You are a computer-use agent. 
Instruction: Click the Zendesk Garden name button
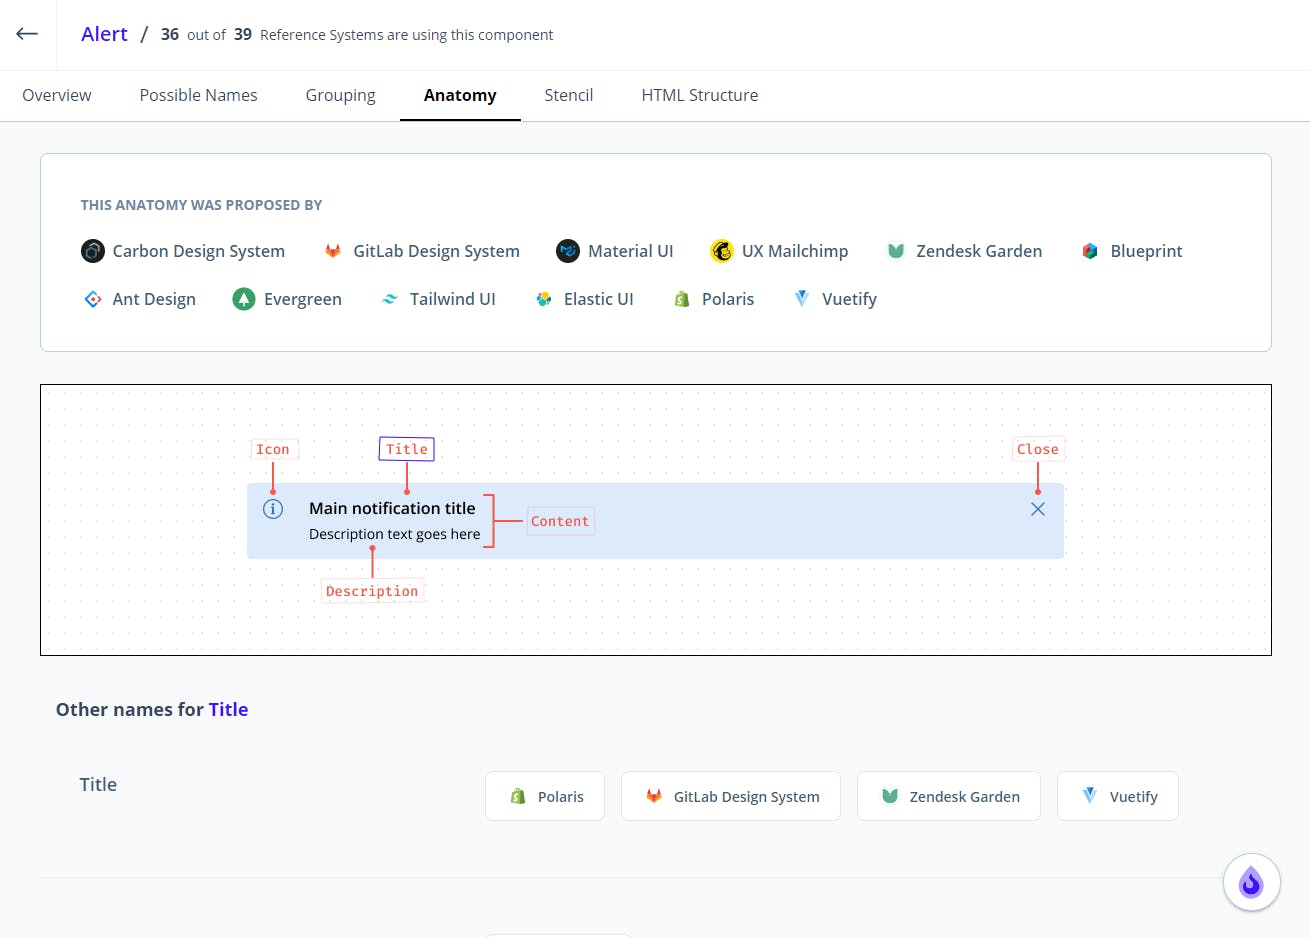[949, 796]
